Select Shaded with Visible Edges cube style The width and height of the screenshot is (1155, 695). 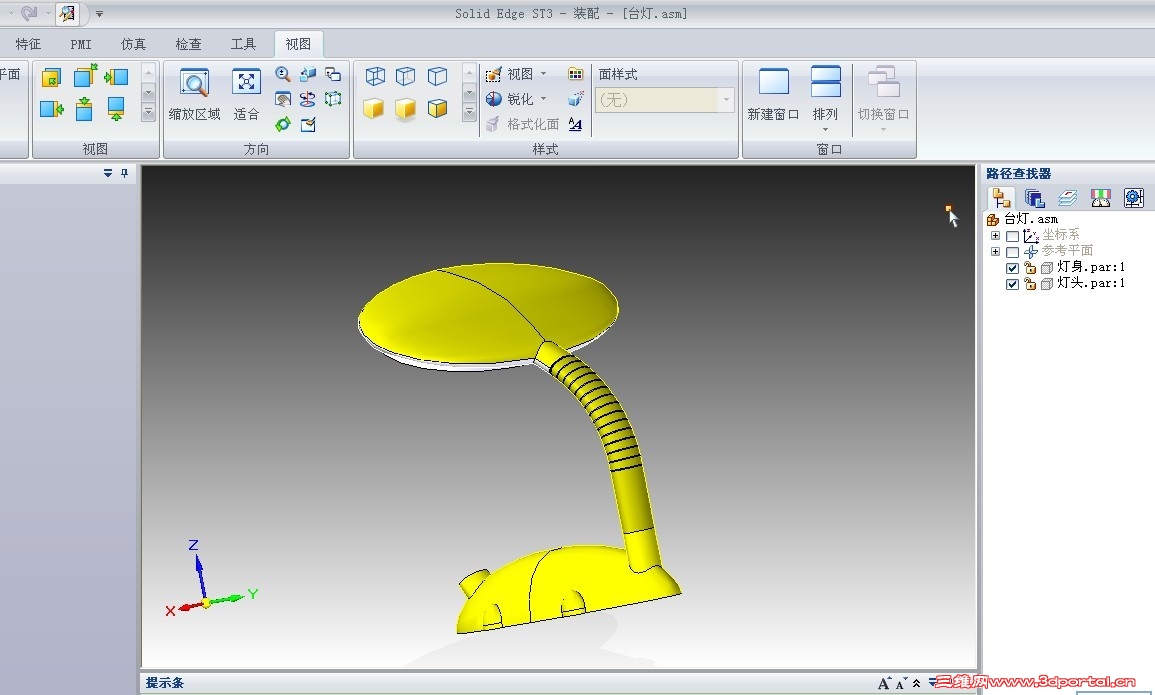438,109
